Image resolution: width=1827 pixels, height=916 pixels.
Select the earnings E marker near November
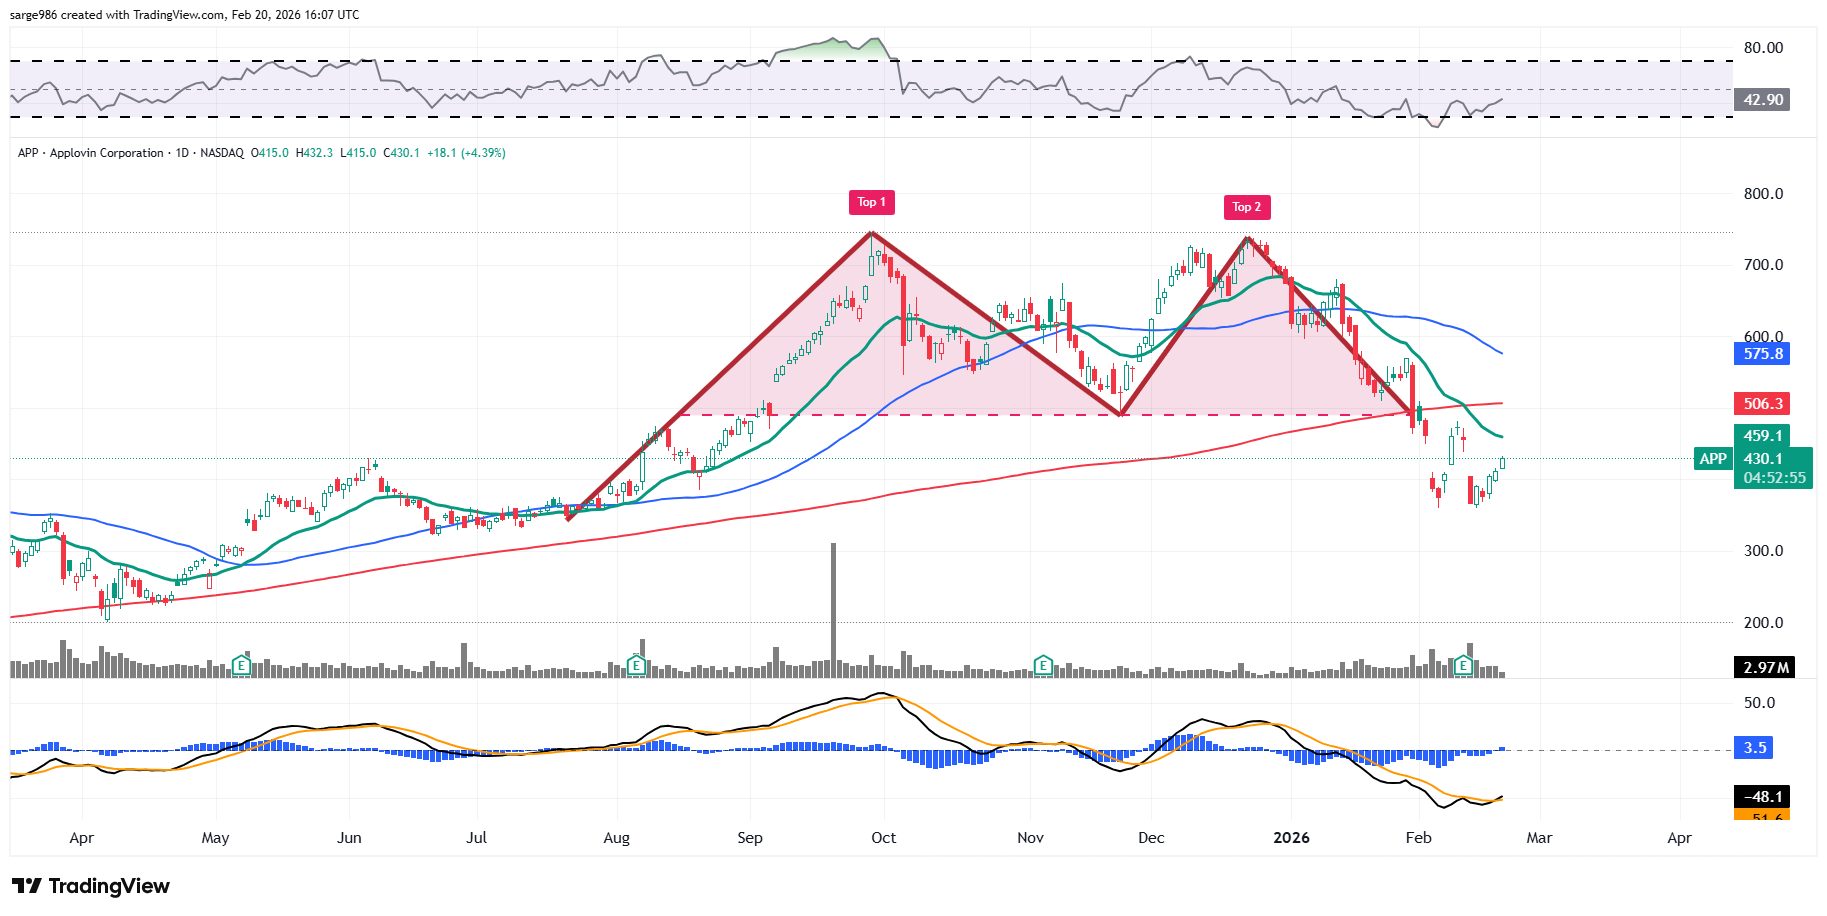click(1043, 665)
